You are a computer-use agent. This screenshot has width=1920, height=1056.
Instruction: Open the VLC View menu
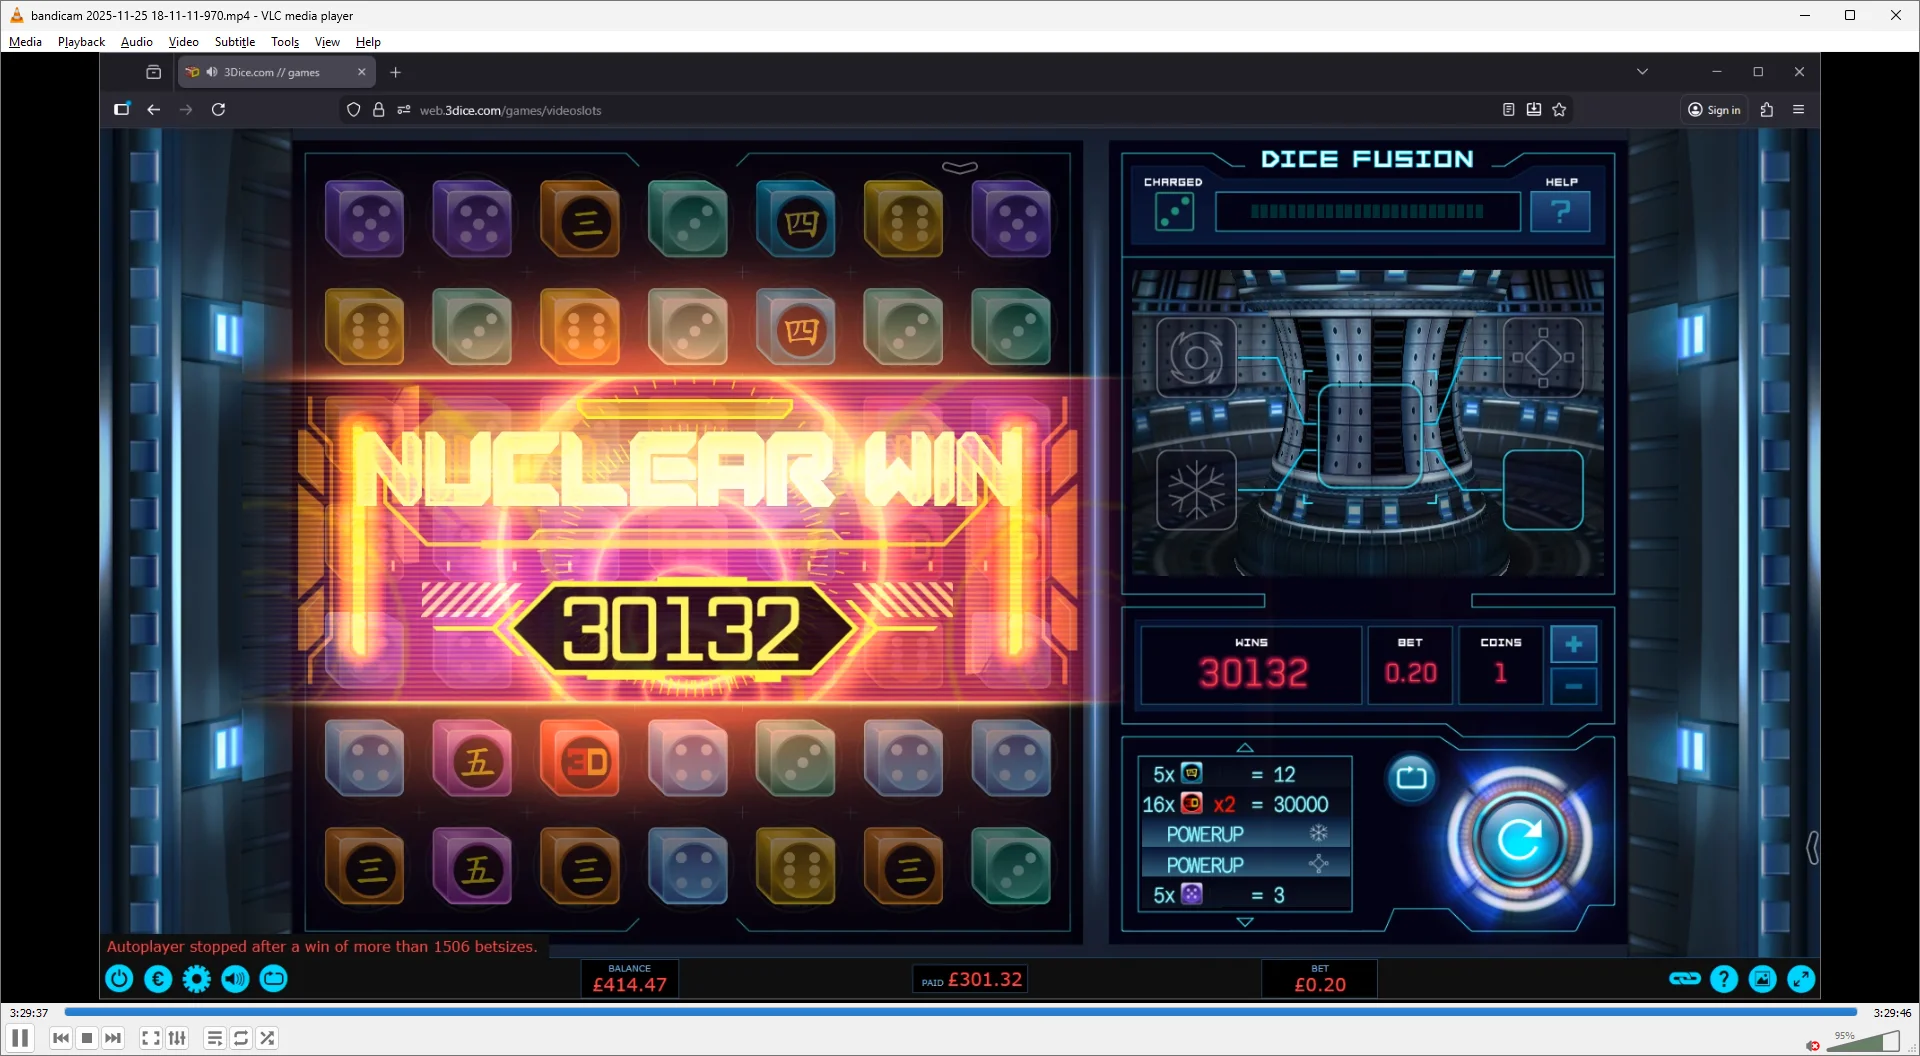click(x=327, y=42)
